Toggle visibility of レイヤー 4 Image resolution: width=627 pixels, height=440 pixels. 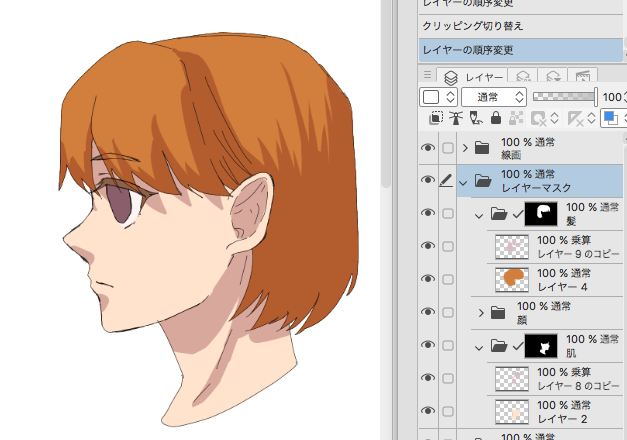click(429, 278)
